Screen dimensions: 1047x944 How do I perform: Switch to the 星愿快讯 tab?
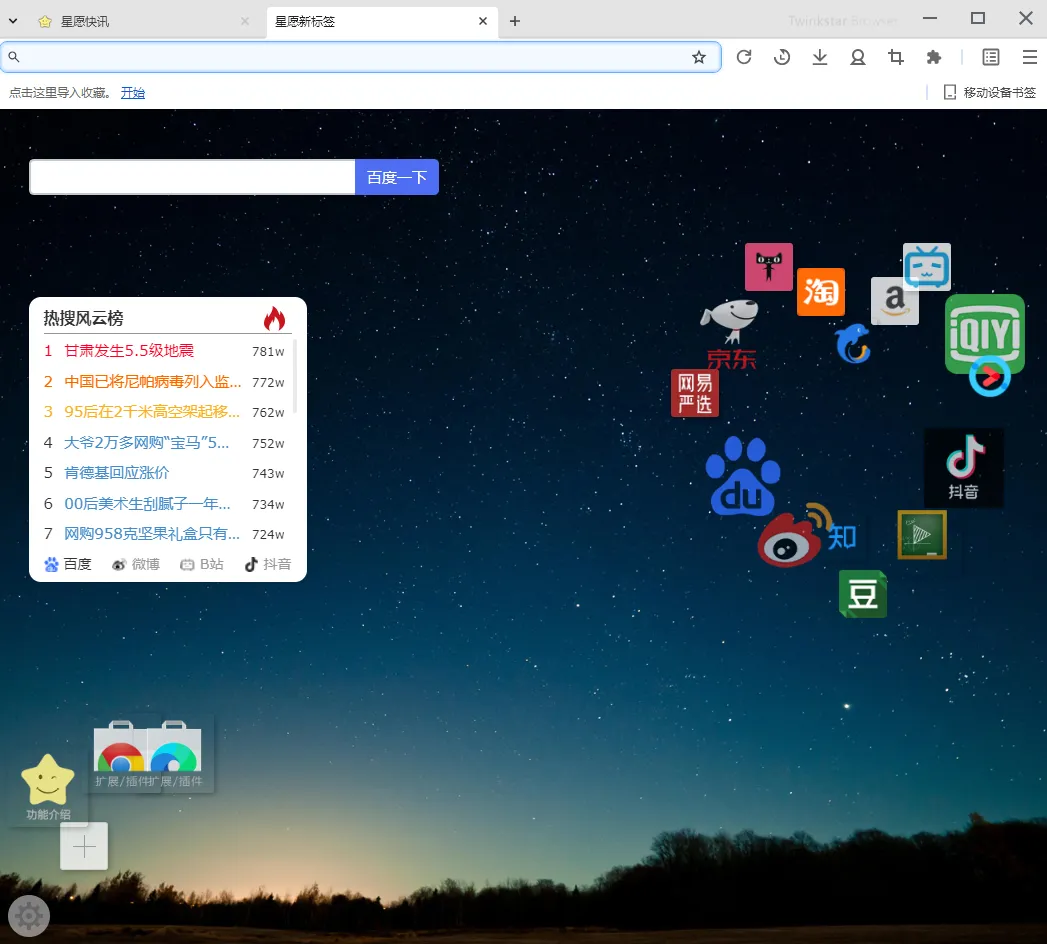click(x=142, y=21)
